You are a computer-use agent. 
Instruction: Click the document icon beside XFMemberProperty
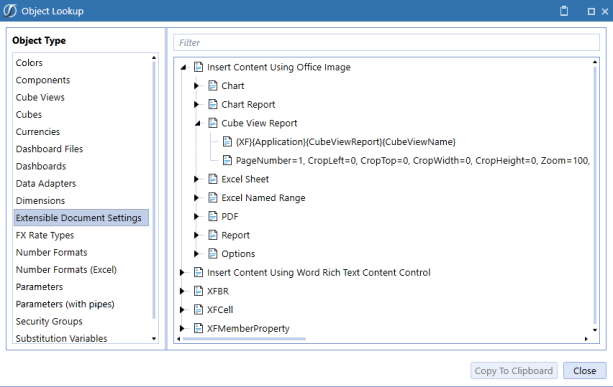pos(199,328)
